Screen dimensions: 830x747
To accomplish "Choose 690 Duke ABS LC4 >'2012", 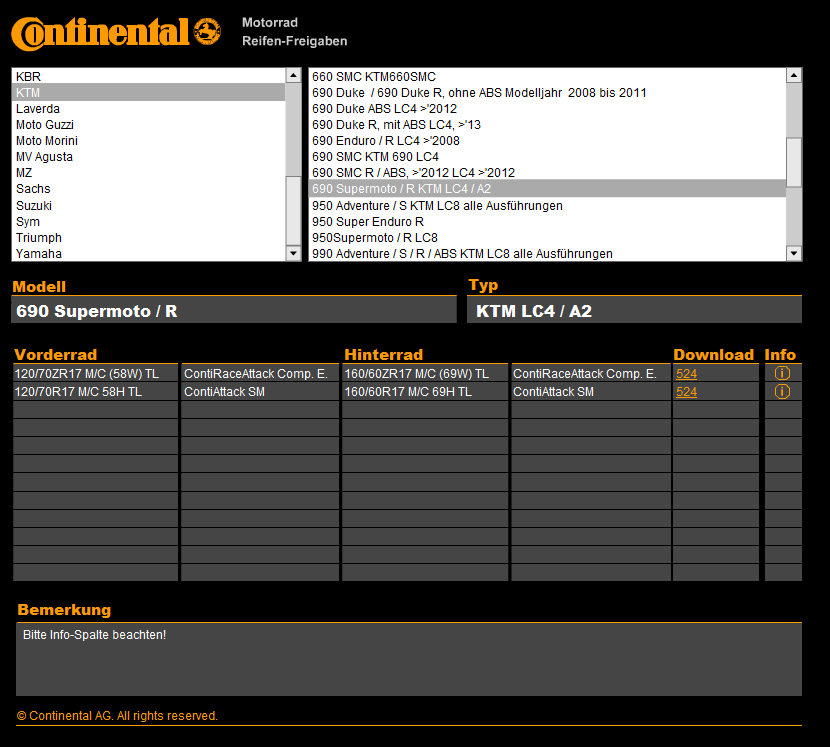I will tap(547, 109).
